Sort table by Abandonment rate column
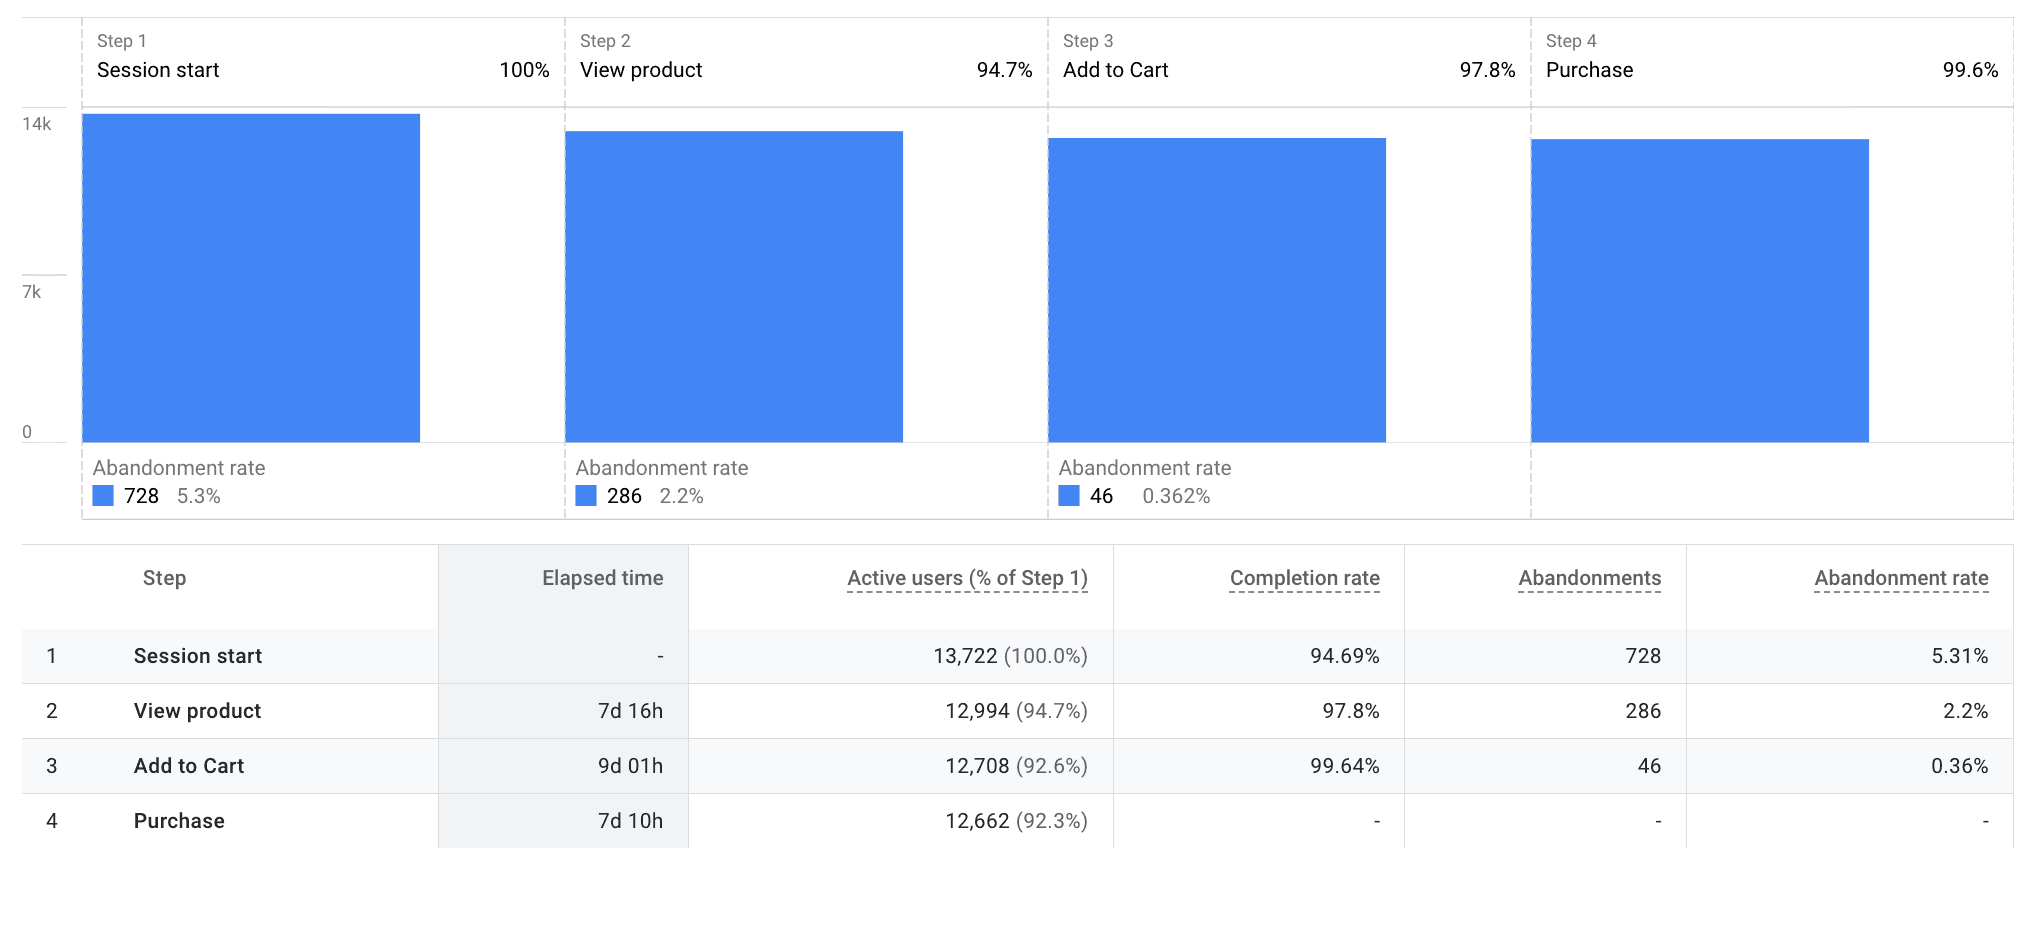This screenshot has width=2034, height=930. [x=1901, y=578]
